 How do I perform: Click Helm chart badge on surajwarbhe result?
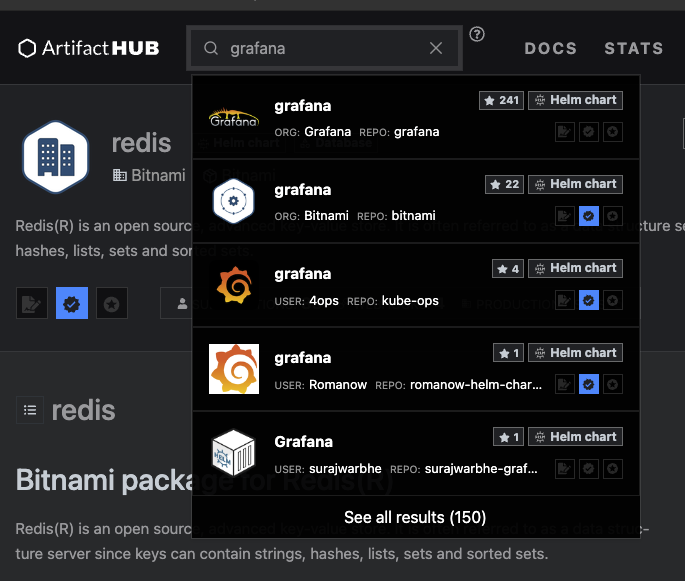point(575,437)
